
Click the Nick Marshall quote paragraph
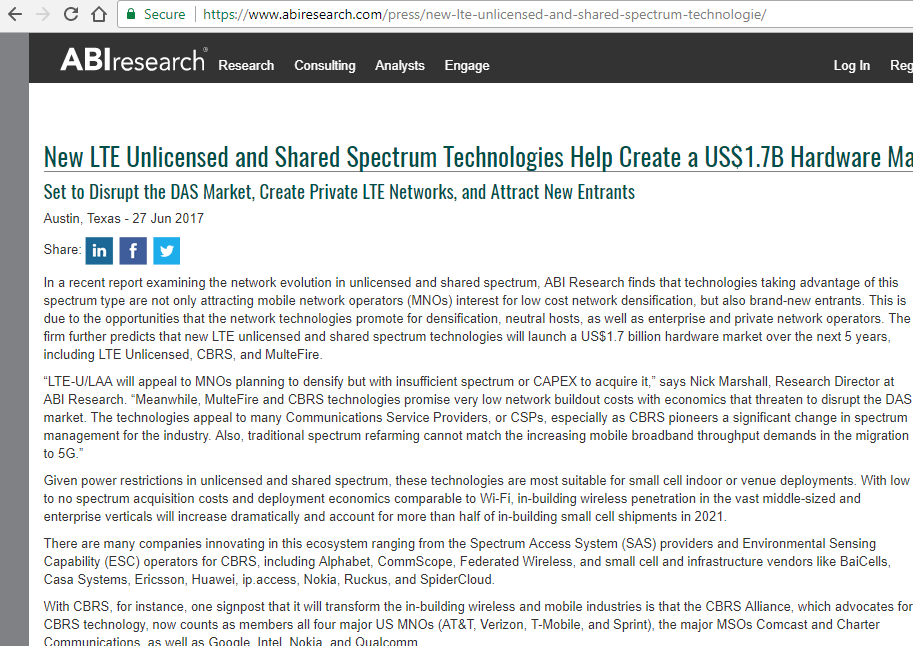(x=477, y=417)
